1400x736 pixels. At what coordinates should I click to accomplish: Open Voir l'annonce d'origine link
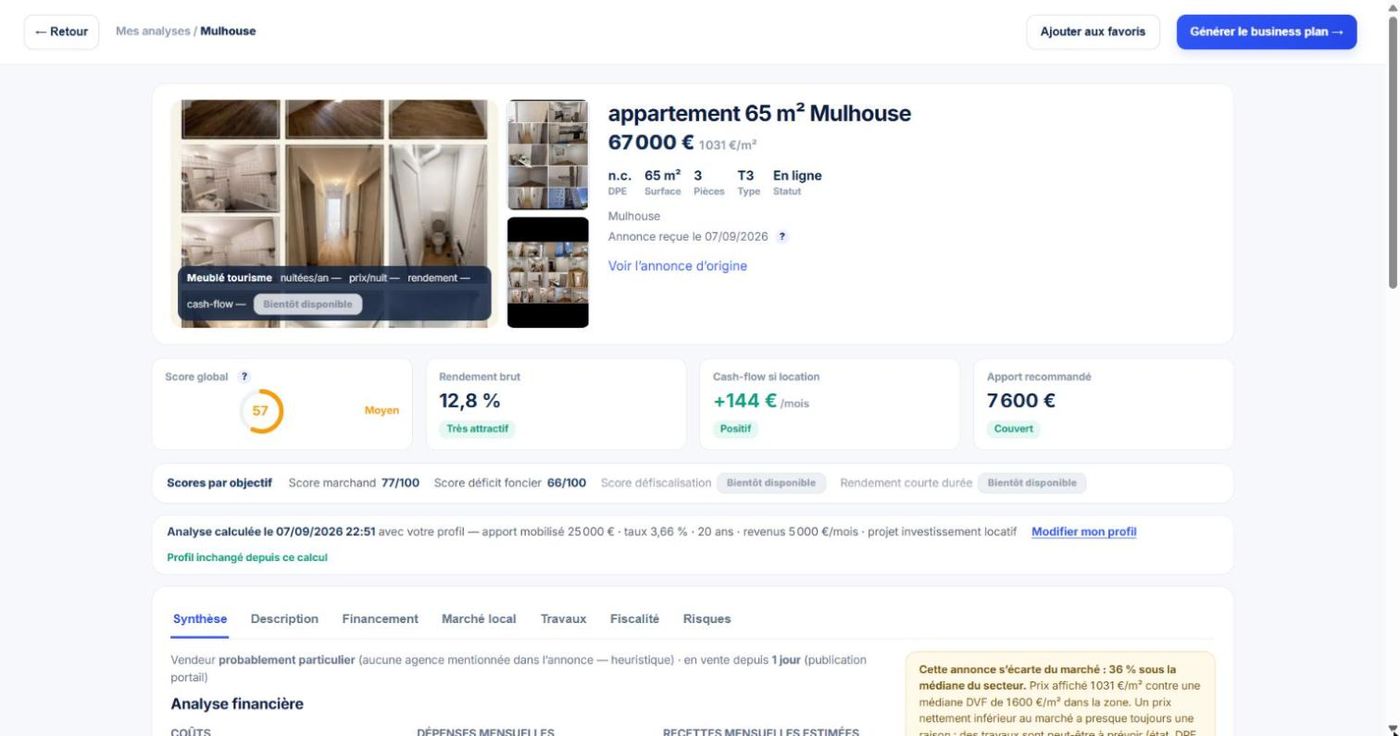pyautogui.click(x=677, y=266)
